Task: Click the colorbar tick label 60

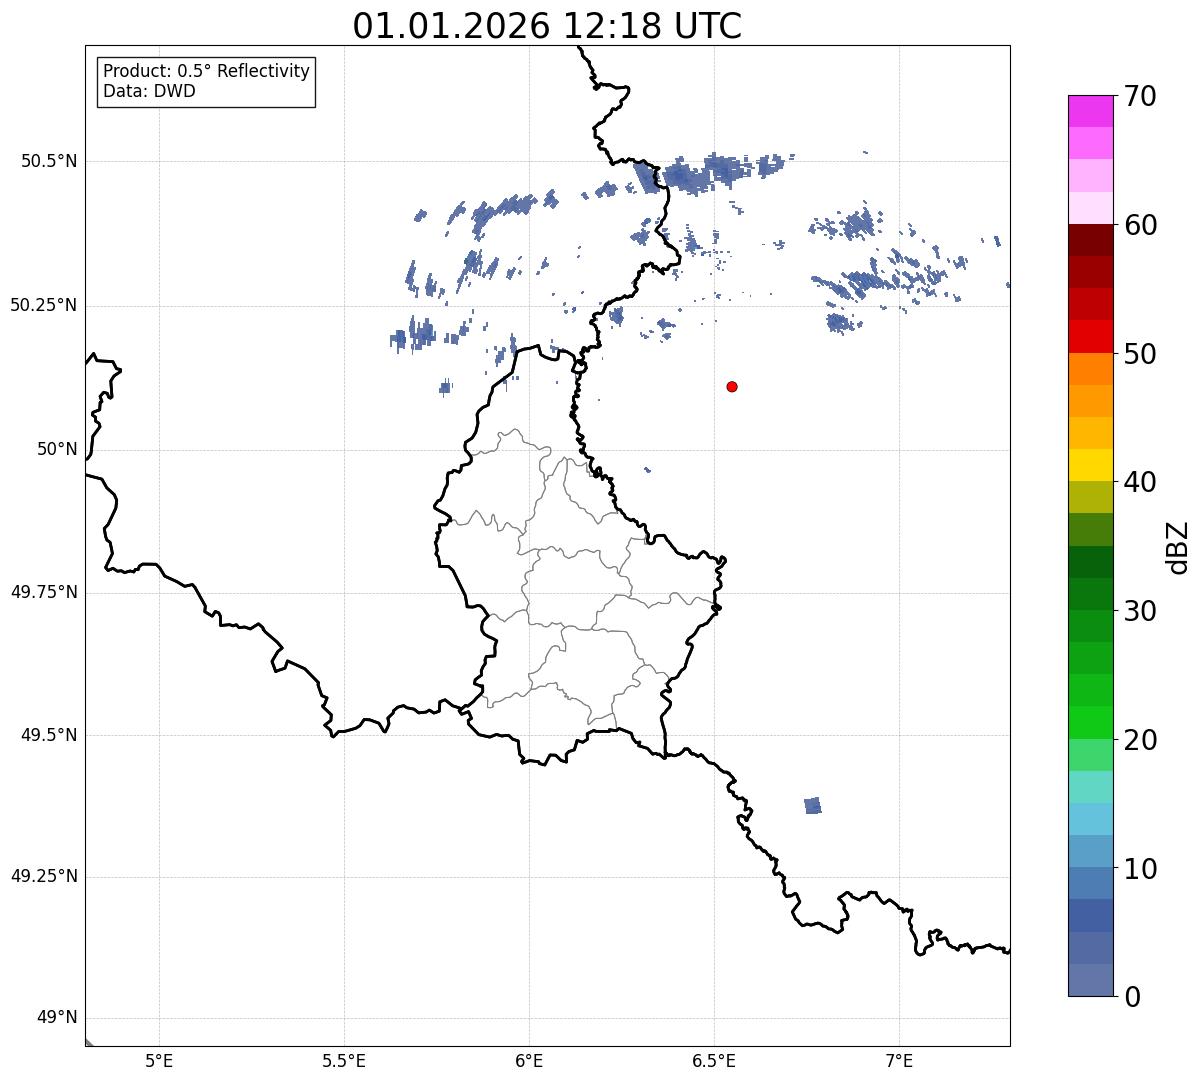Action: tap(1140, 225)
